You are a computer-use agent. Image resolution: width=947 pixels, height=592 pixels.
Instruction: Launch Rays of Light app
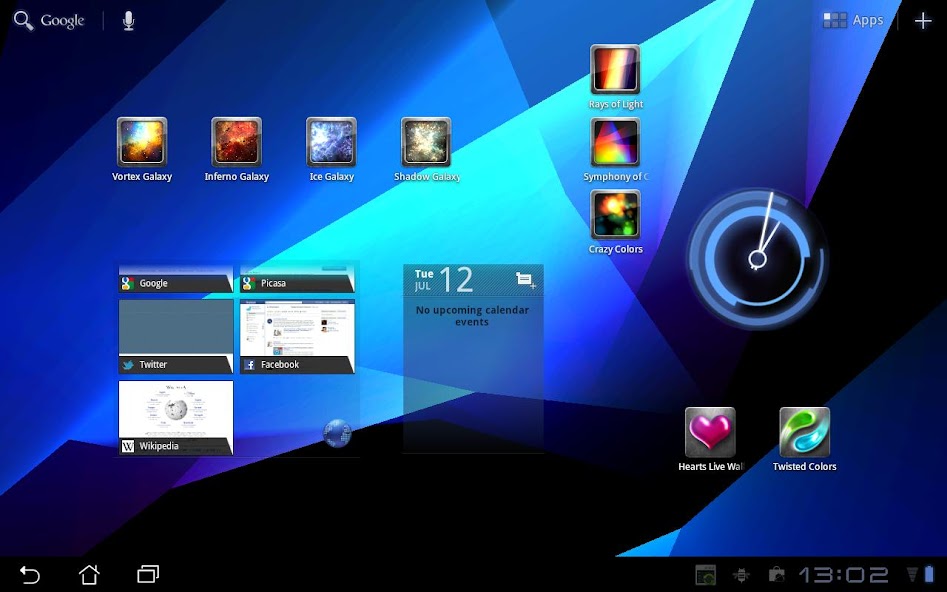(615, 70)
